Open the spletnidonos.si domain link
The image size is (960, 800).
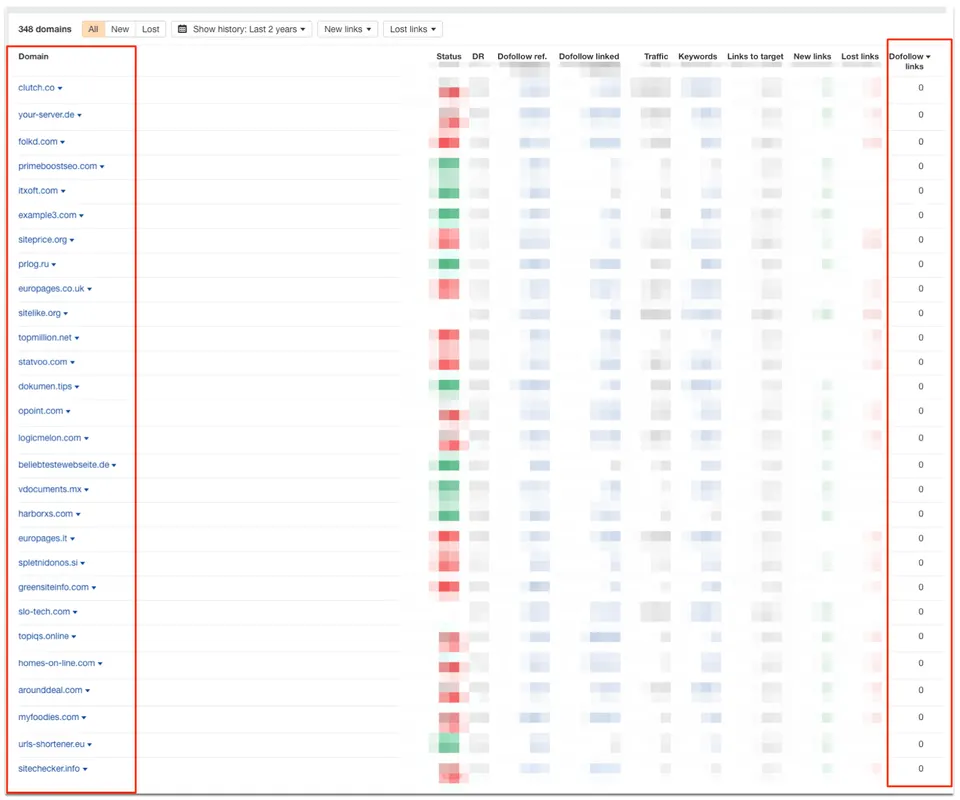48,563
